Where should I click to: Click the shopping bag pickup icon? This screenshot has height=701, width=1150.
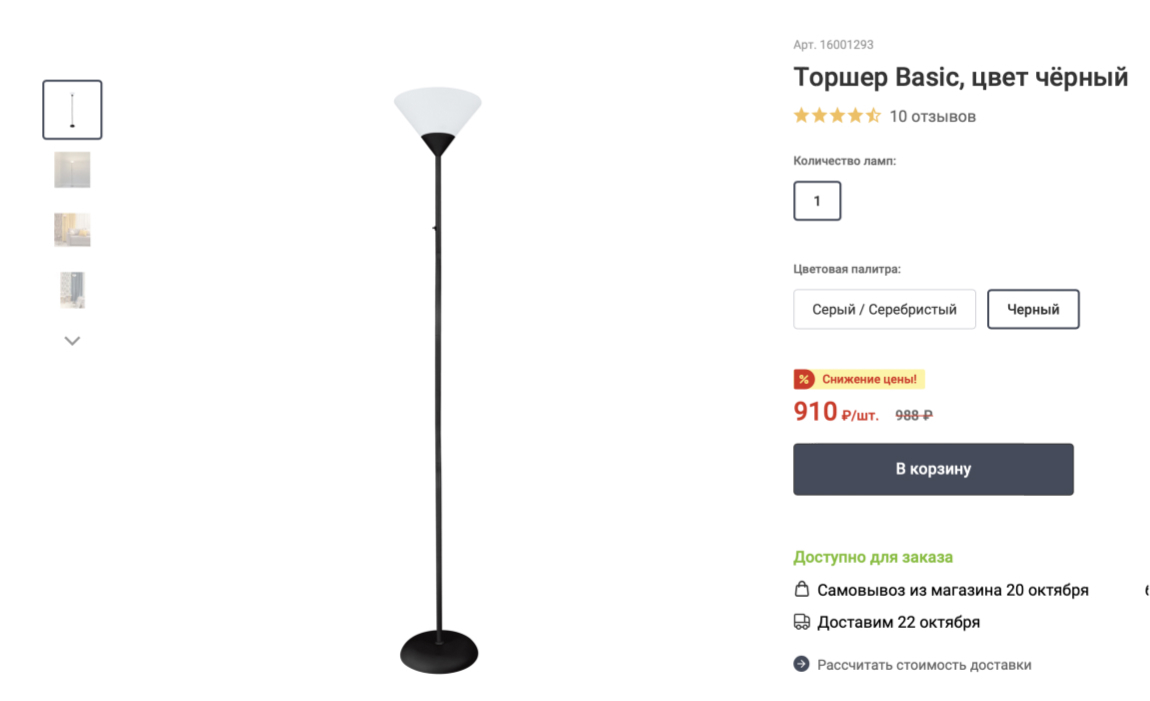pos(801,590)
